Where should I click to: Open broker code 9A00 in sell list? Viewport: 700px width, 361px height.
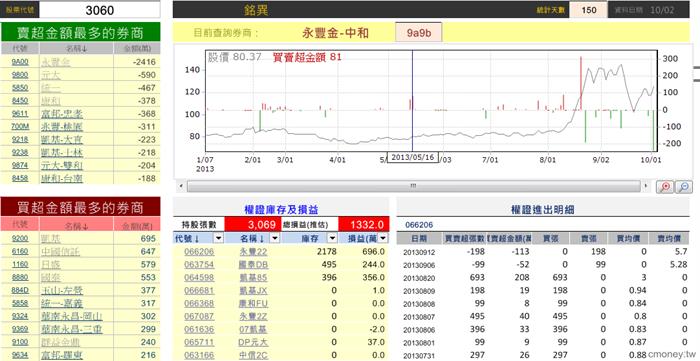click(20, 62)
